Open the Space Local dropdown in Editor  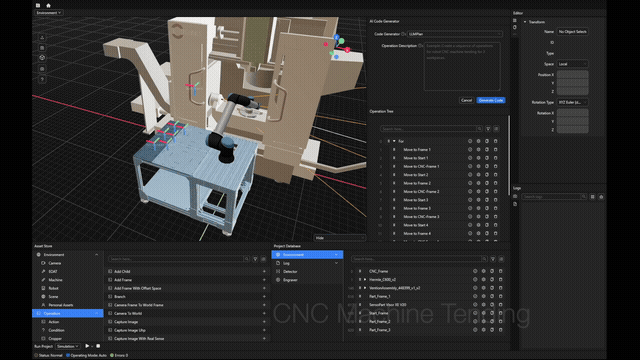click(573, 64)
